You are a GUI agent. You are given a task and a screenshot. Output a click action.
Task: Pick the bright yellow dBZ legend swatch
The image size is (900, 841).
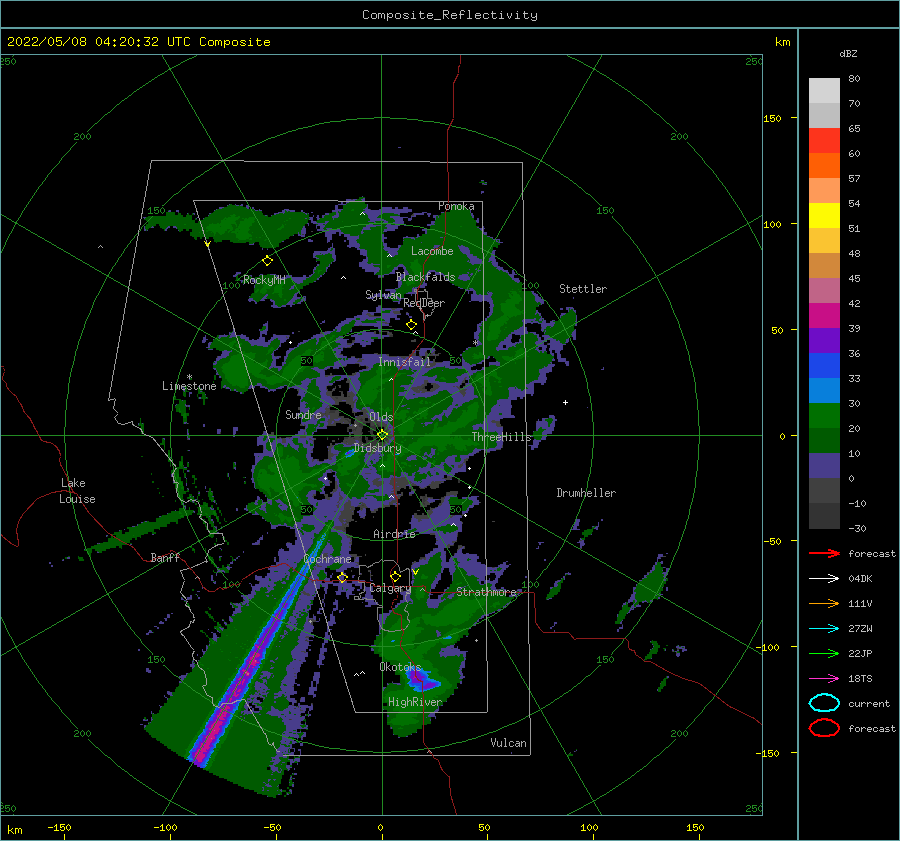(x=824, y=216)
